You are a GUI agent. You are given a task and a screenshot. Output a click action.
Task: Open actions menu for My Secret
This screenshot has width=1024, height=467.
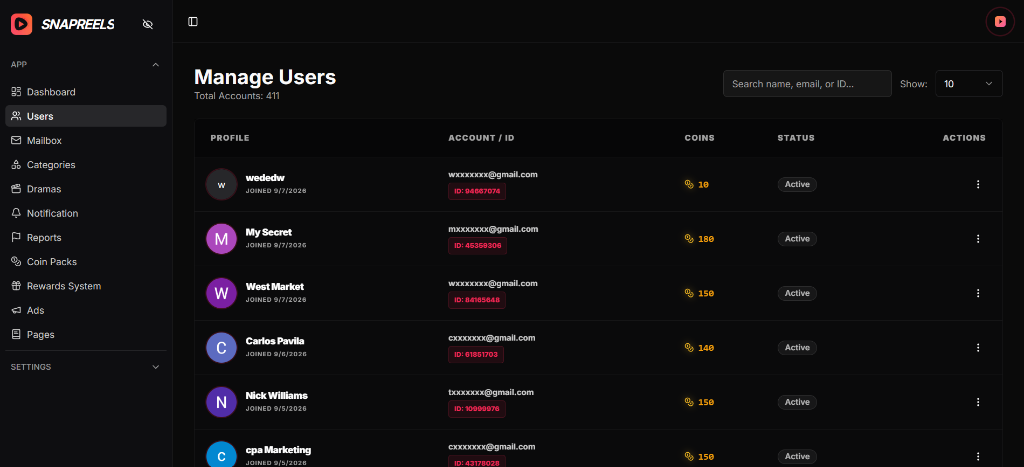tap(978, 238)
